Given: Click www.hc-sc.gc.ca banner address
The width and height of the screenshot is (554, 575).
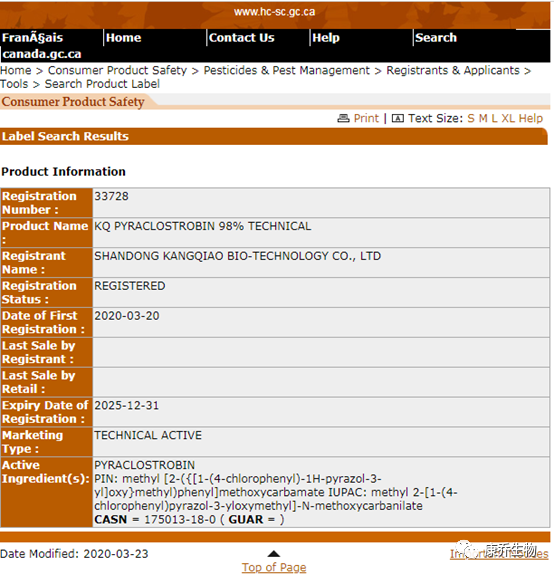Looking at the screenshot, I should click(x=274, y=12).
